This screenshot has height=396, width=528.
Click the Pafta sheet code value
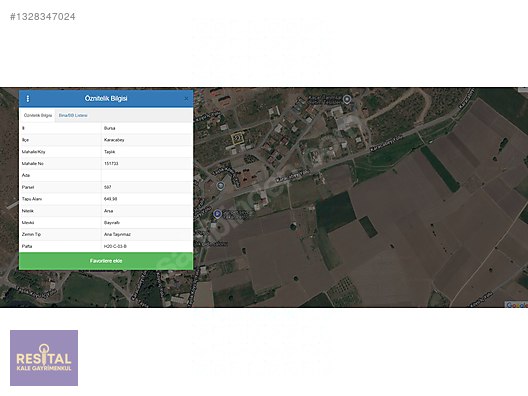click(115, 246)
